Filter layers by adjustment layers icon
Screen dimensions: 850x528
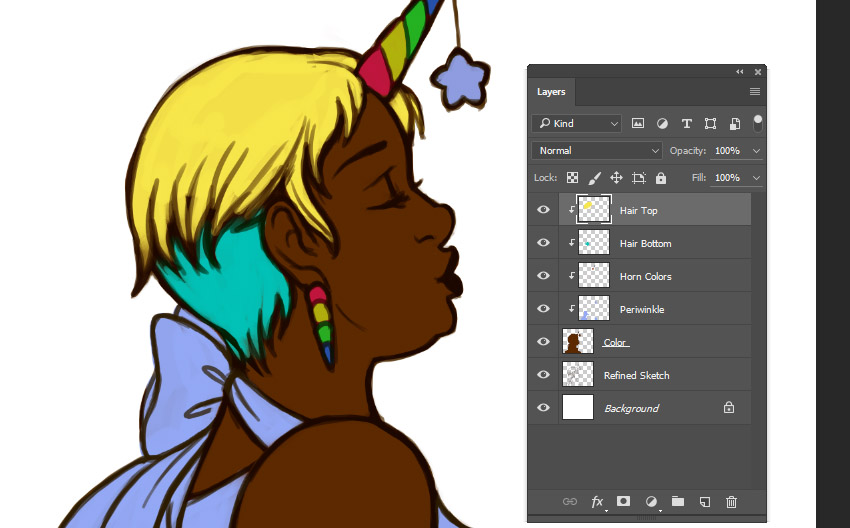point(662,124)
